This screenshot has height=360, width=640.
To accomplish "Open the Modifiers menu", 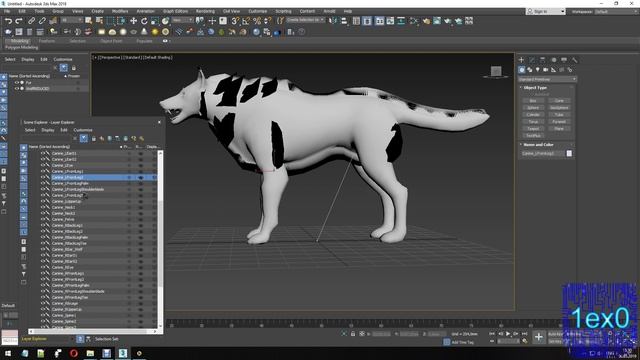I will (x=120, y=11).
